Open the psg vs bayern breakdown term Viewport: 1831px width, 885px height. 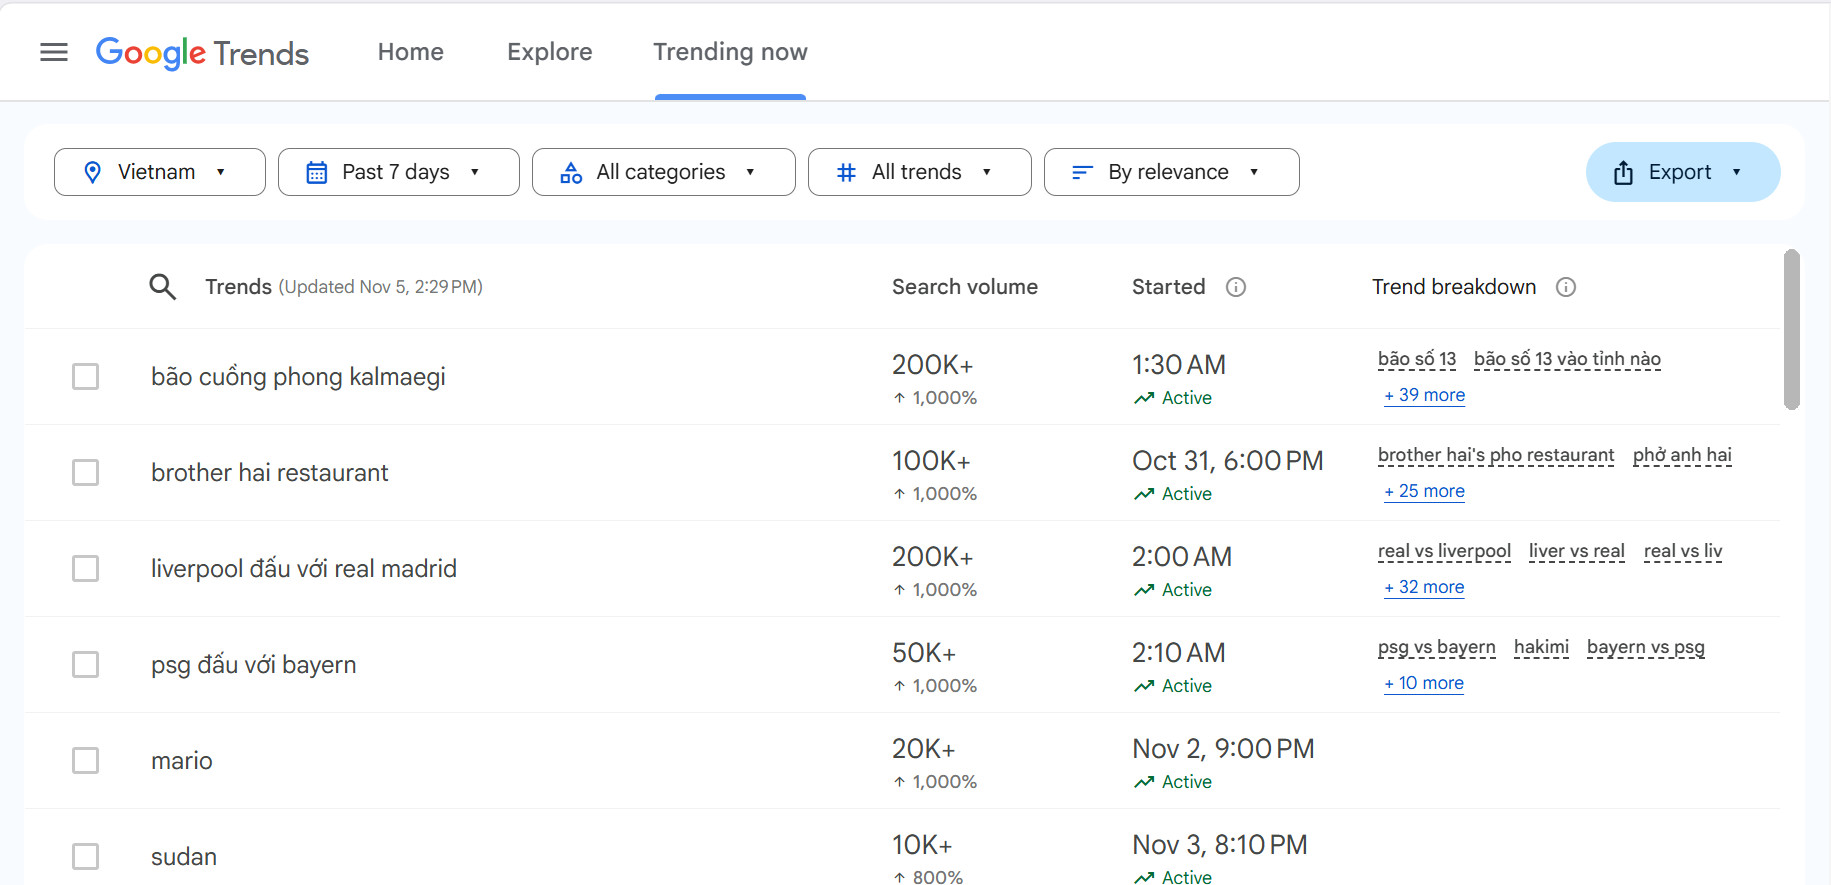(x=1436, y=647)
